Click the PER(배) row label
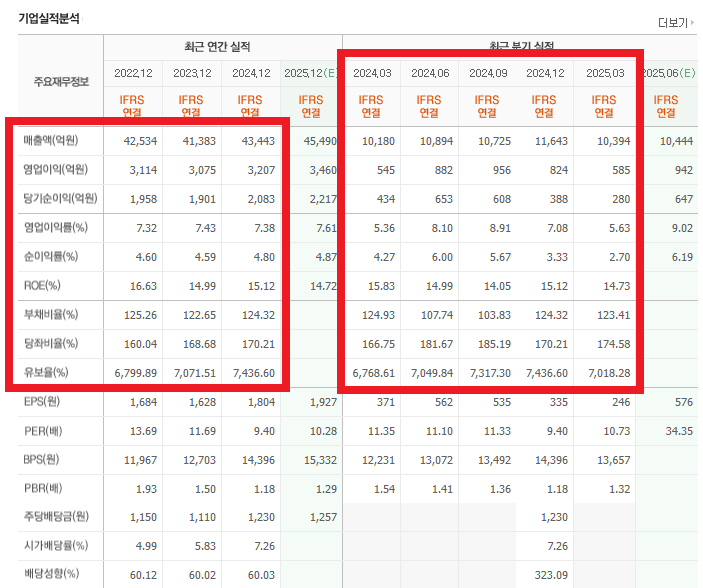The image size is (703, 588). pyautogui.click(x=43, y=431)
